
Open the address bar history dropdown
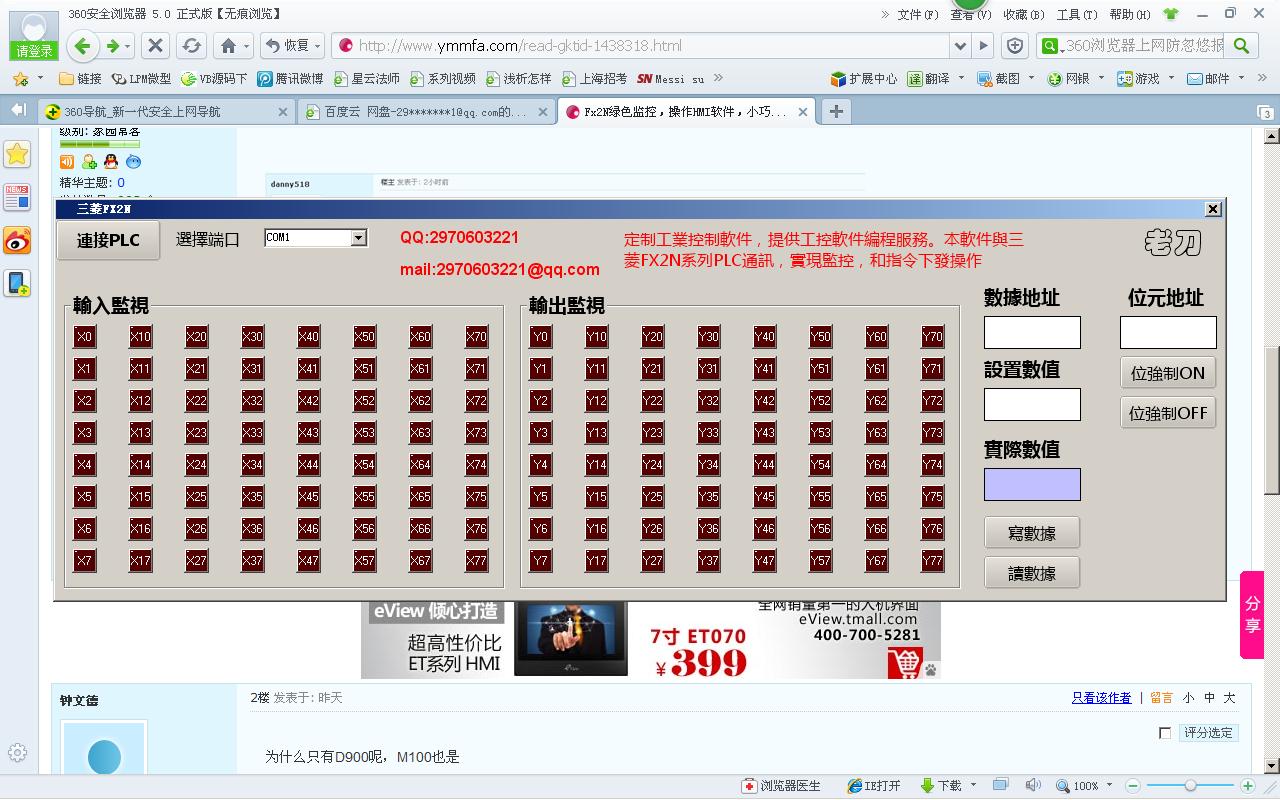(x=961, y=46)
